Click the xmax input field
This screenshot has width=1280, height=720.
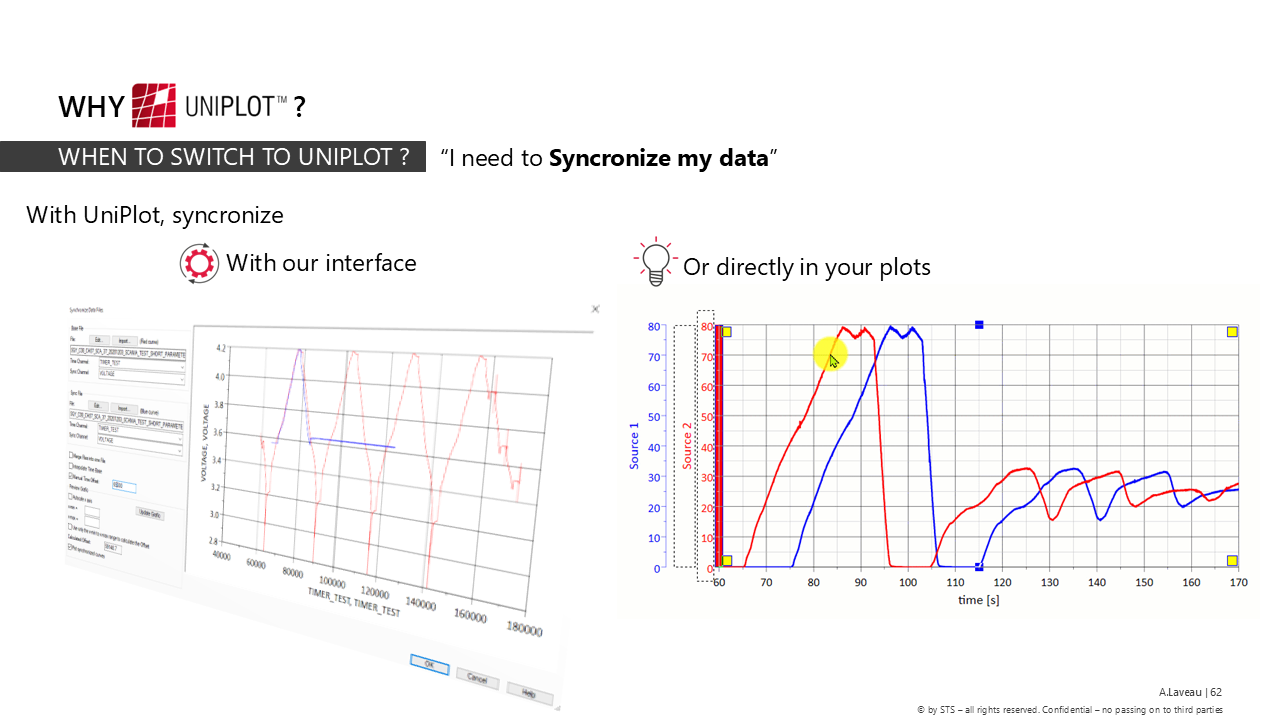(92, 521)
